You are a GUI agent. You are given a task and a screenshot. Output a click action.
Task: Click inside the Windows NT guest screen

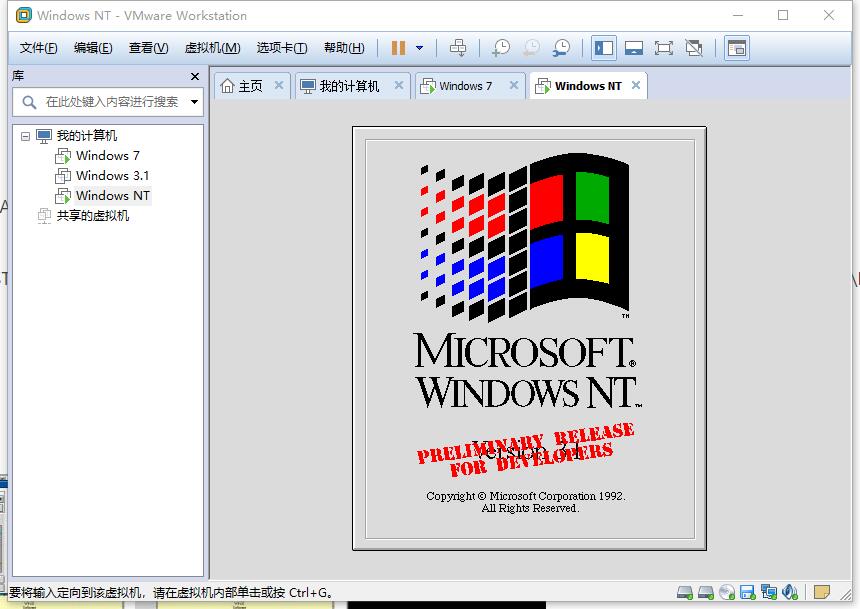coord(529,339)
